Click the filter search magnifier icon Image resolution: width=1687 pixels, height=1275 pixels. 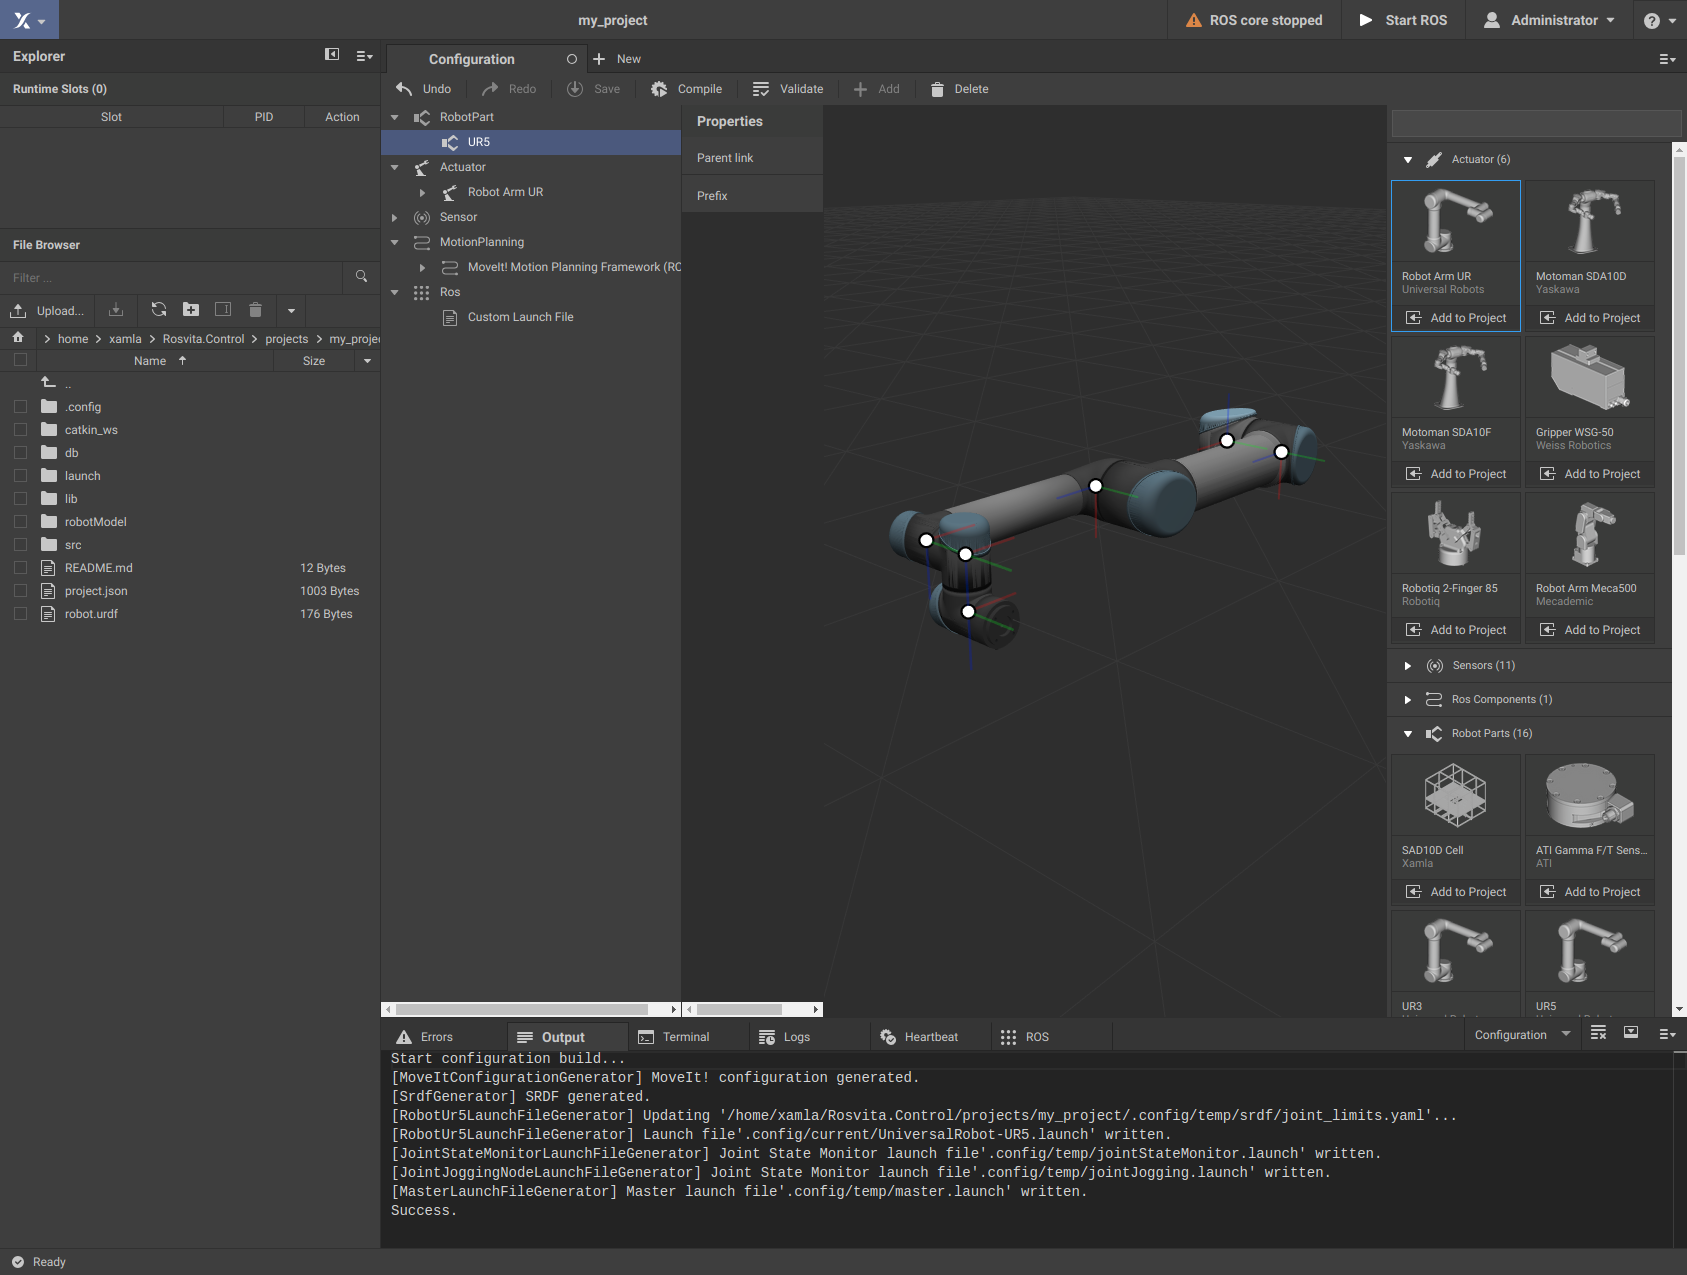[361, 277]
